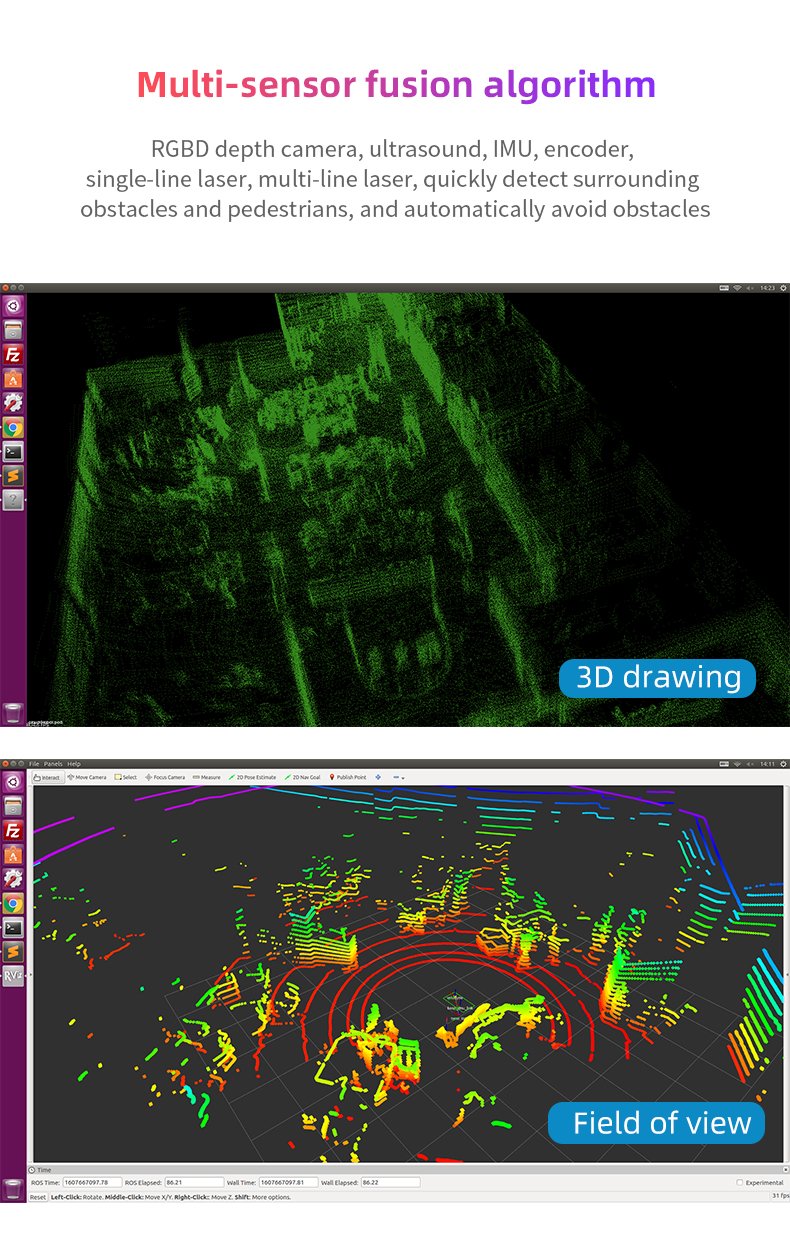The width and height of the screenshot is (790, 1235).
Task: Open the minus remove-tool dropdown in toolbar
Action: 398,777
